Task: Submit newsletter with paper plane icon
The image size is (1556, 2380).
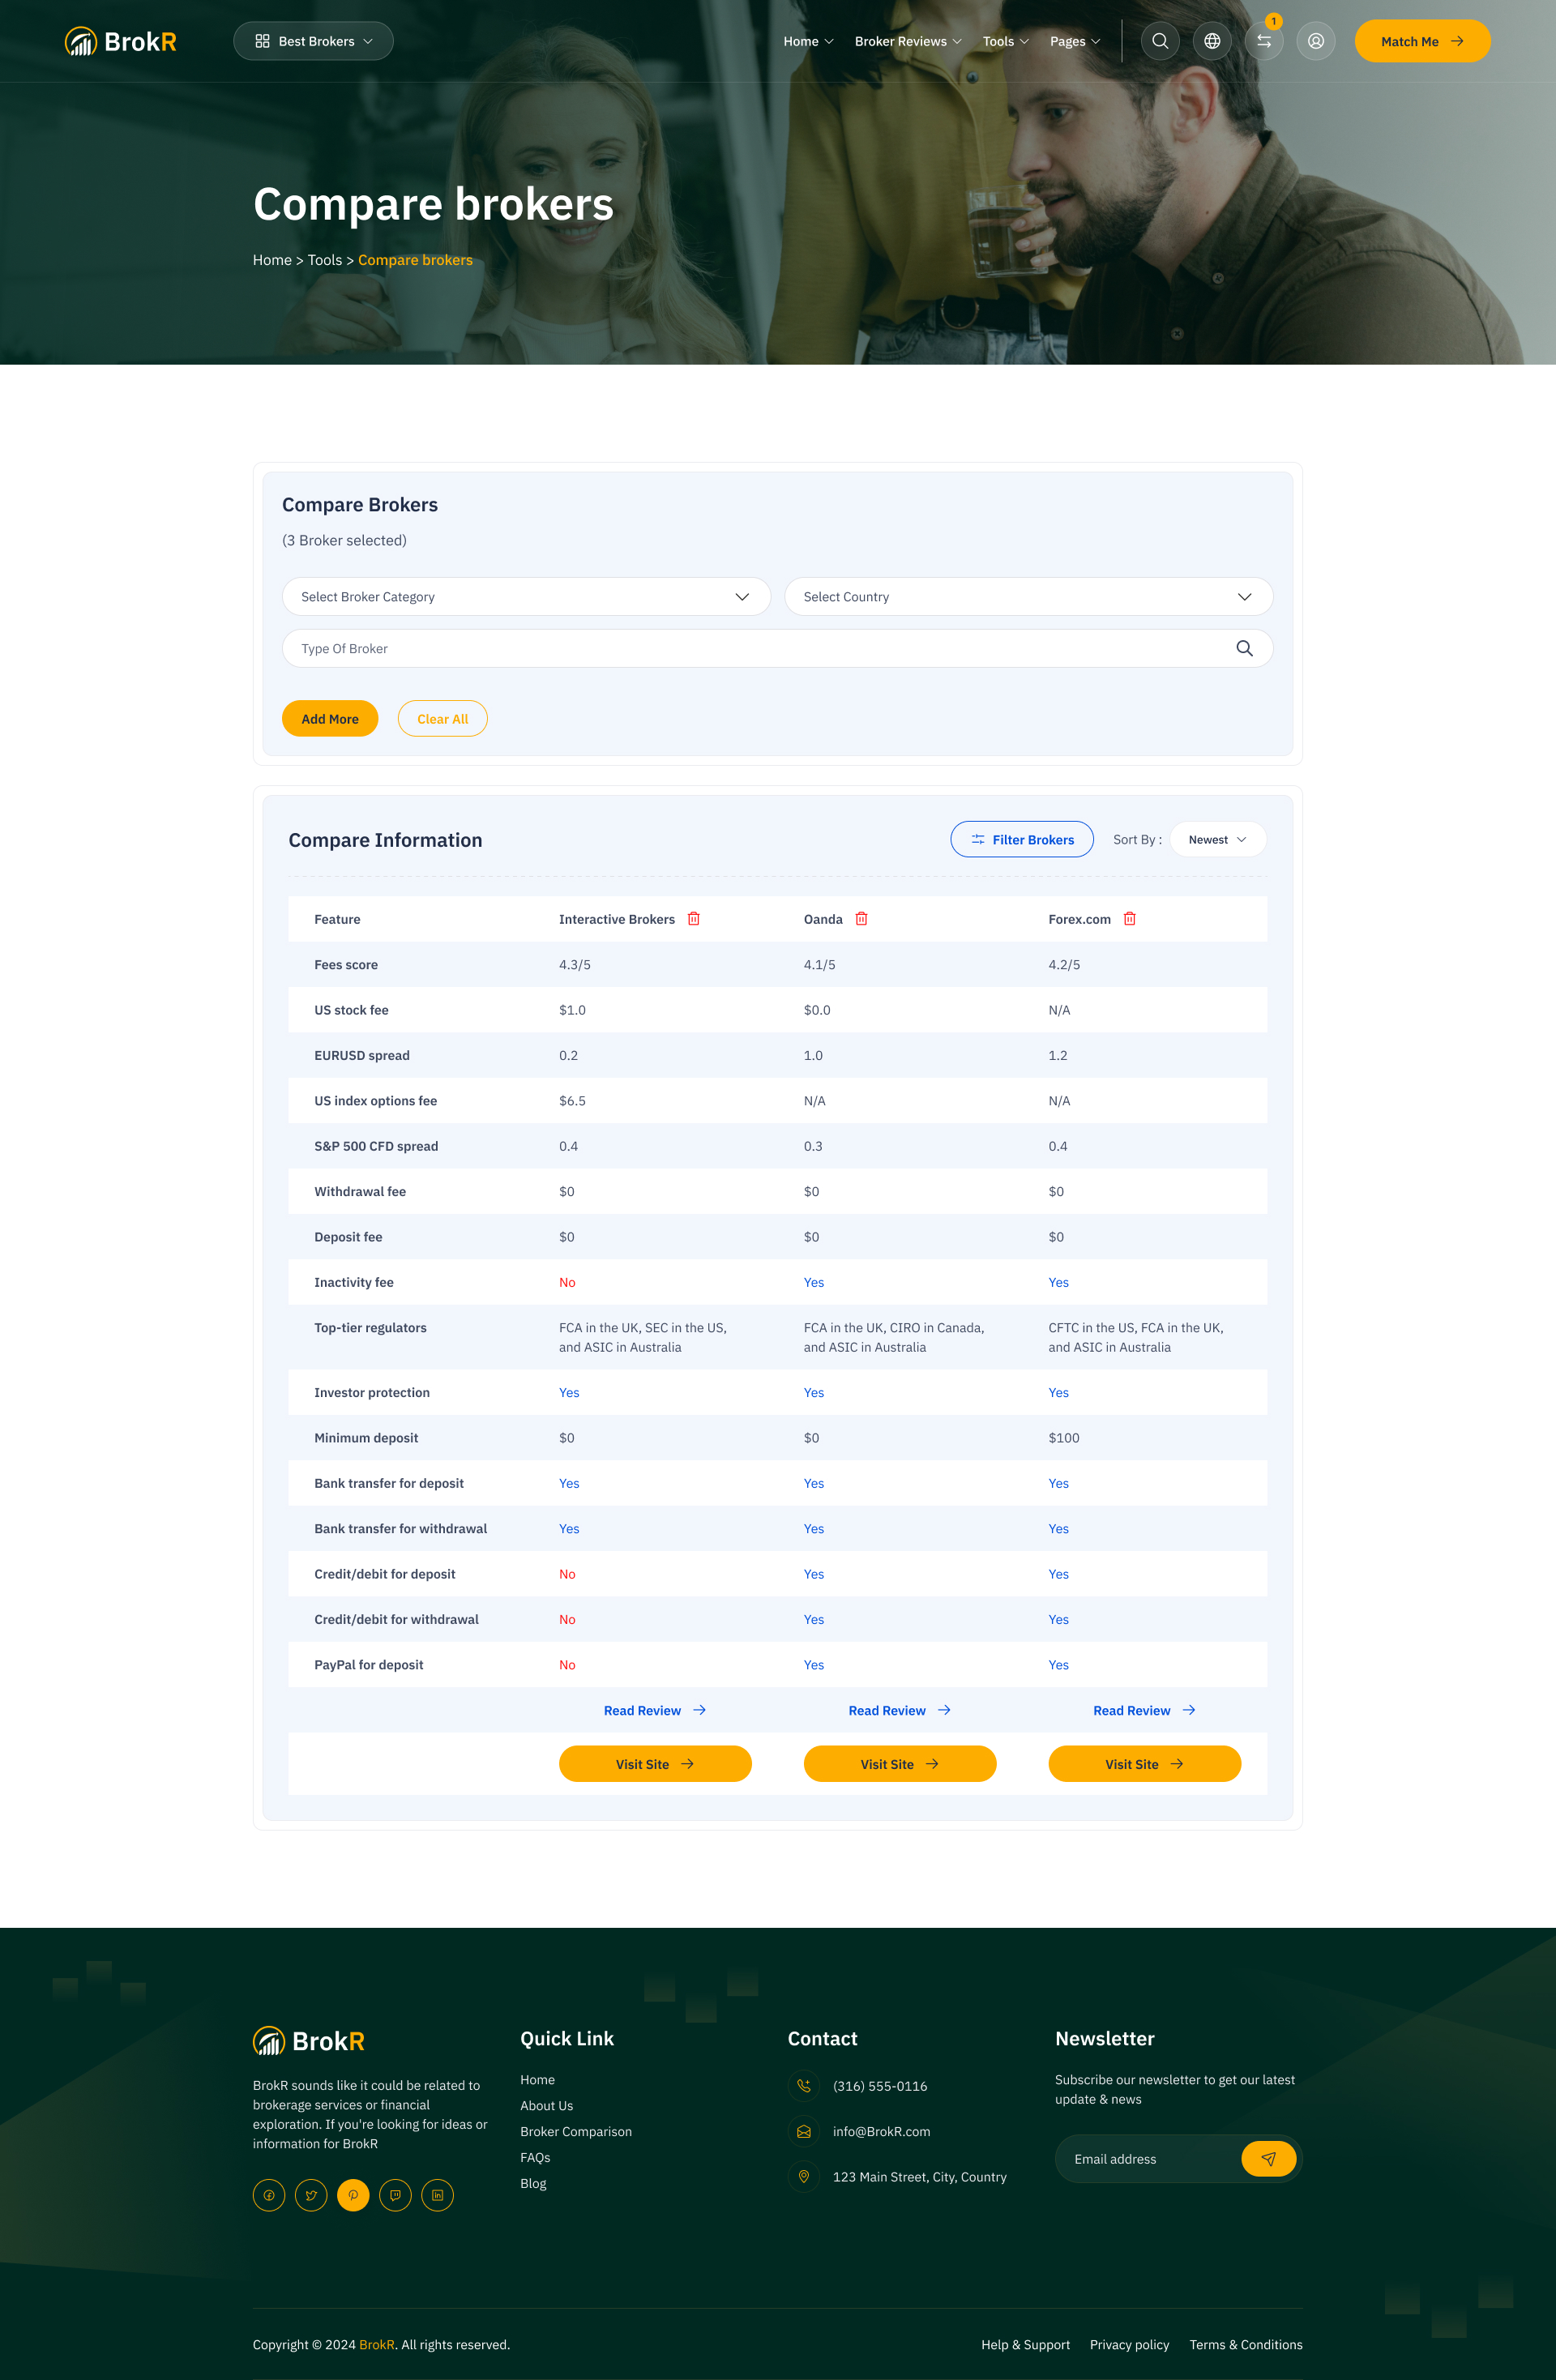Action: pyautogui.click(x=1268, y=2159)
